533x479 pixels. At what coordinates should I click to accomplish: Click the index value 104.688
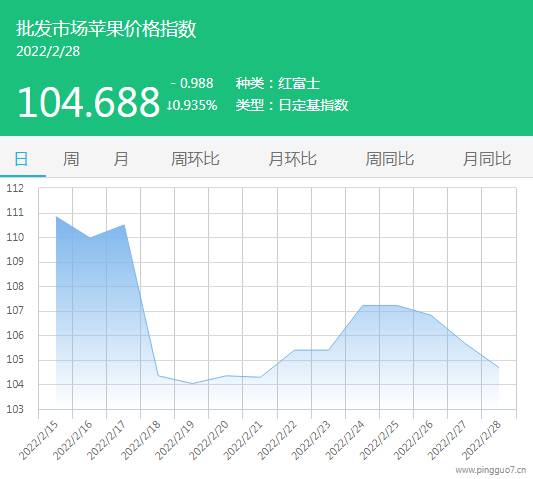[88, 102]
